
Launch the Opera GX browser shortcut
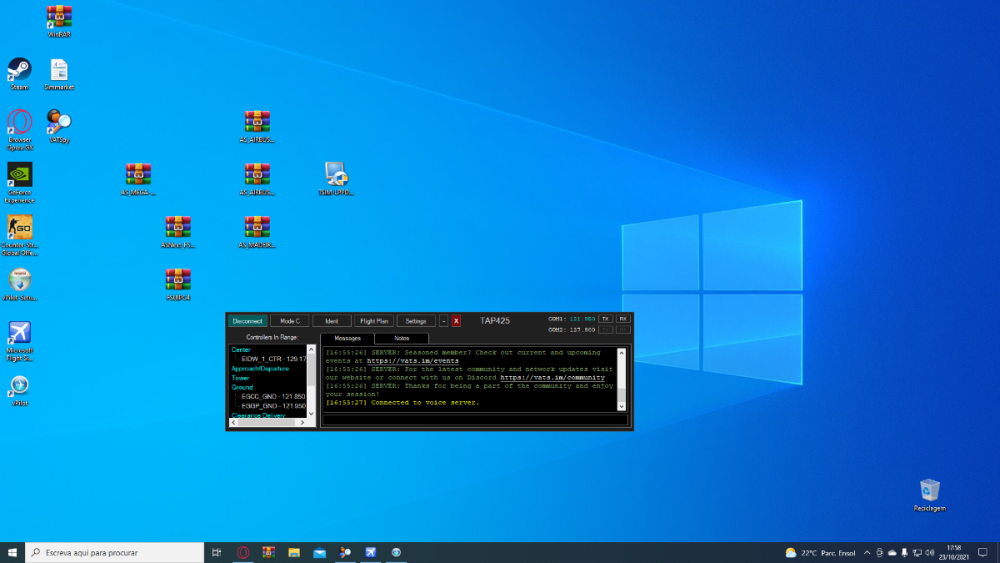coord(19,123)
